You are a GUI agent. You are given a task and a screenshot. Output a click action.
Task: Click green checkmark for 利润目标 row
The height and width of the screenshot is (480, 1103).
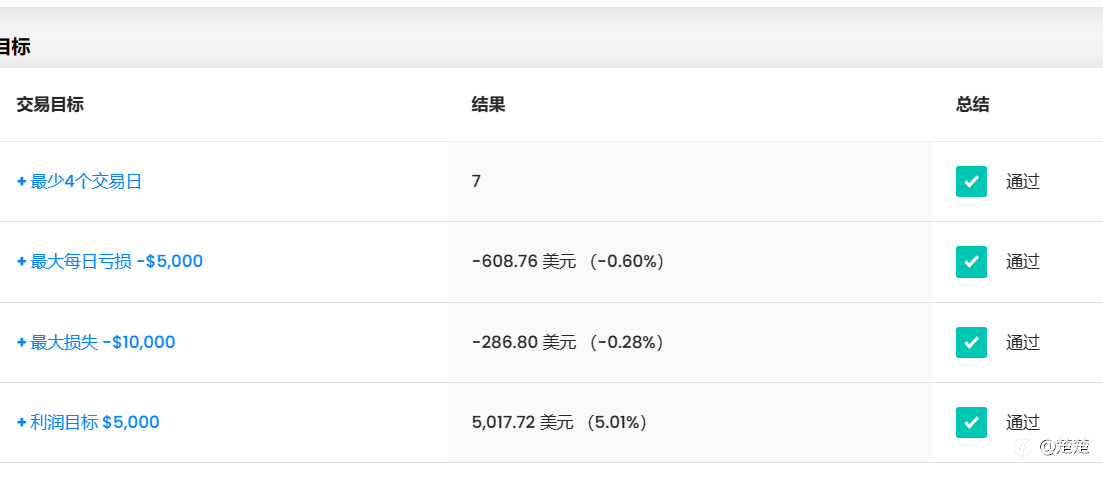click(x=971, y=422)
